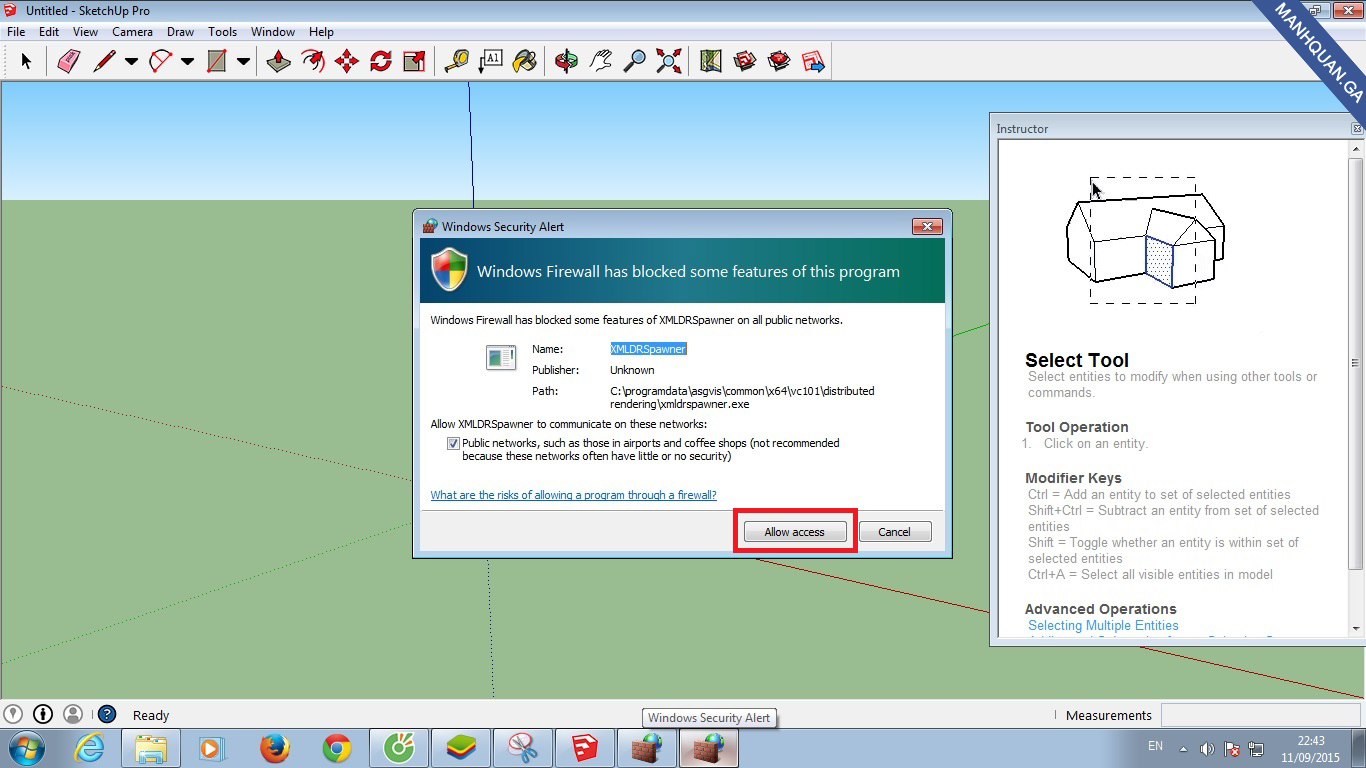This screenshot has width=1366, height=768.
Task: Pick the Eraser tool
Action: (x=68, y=62)
